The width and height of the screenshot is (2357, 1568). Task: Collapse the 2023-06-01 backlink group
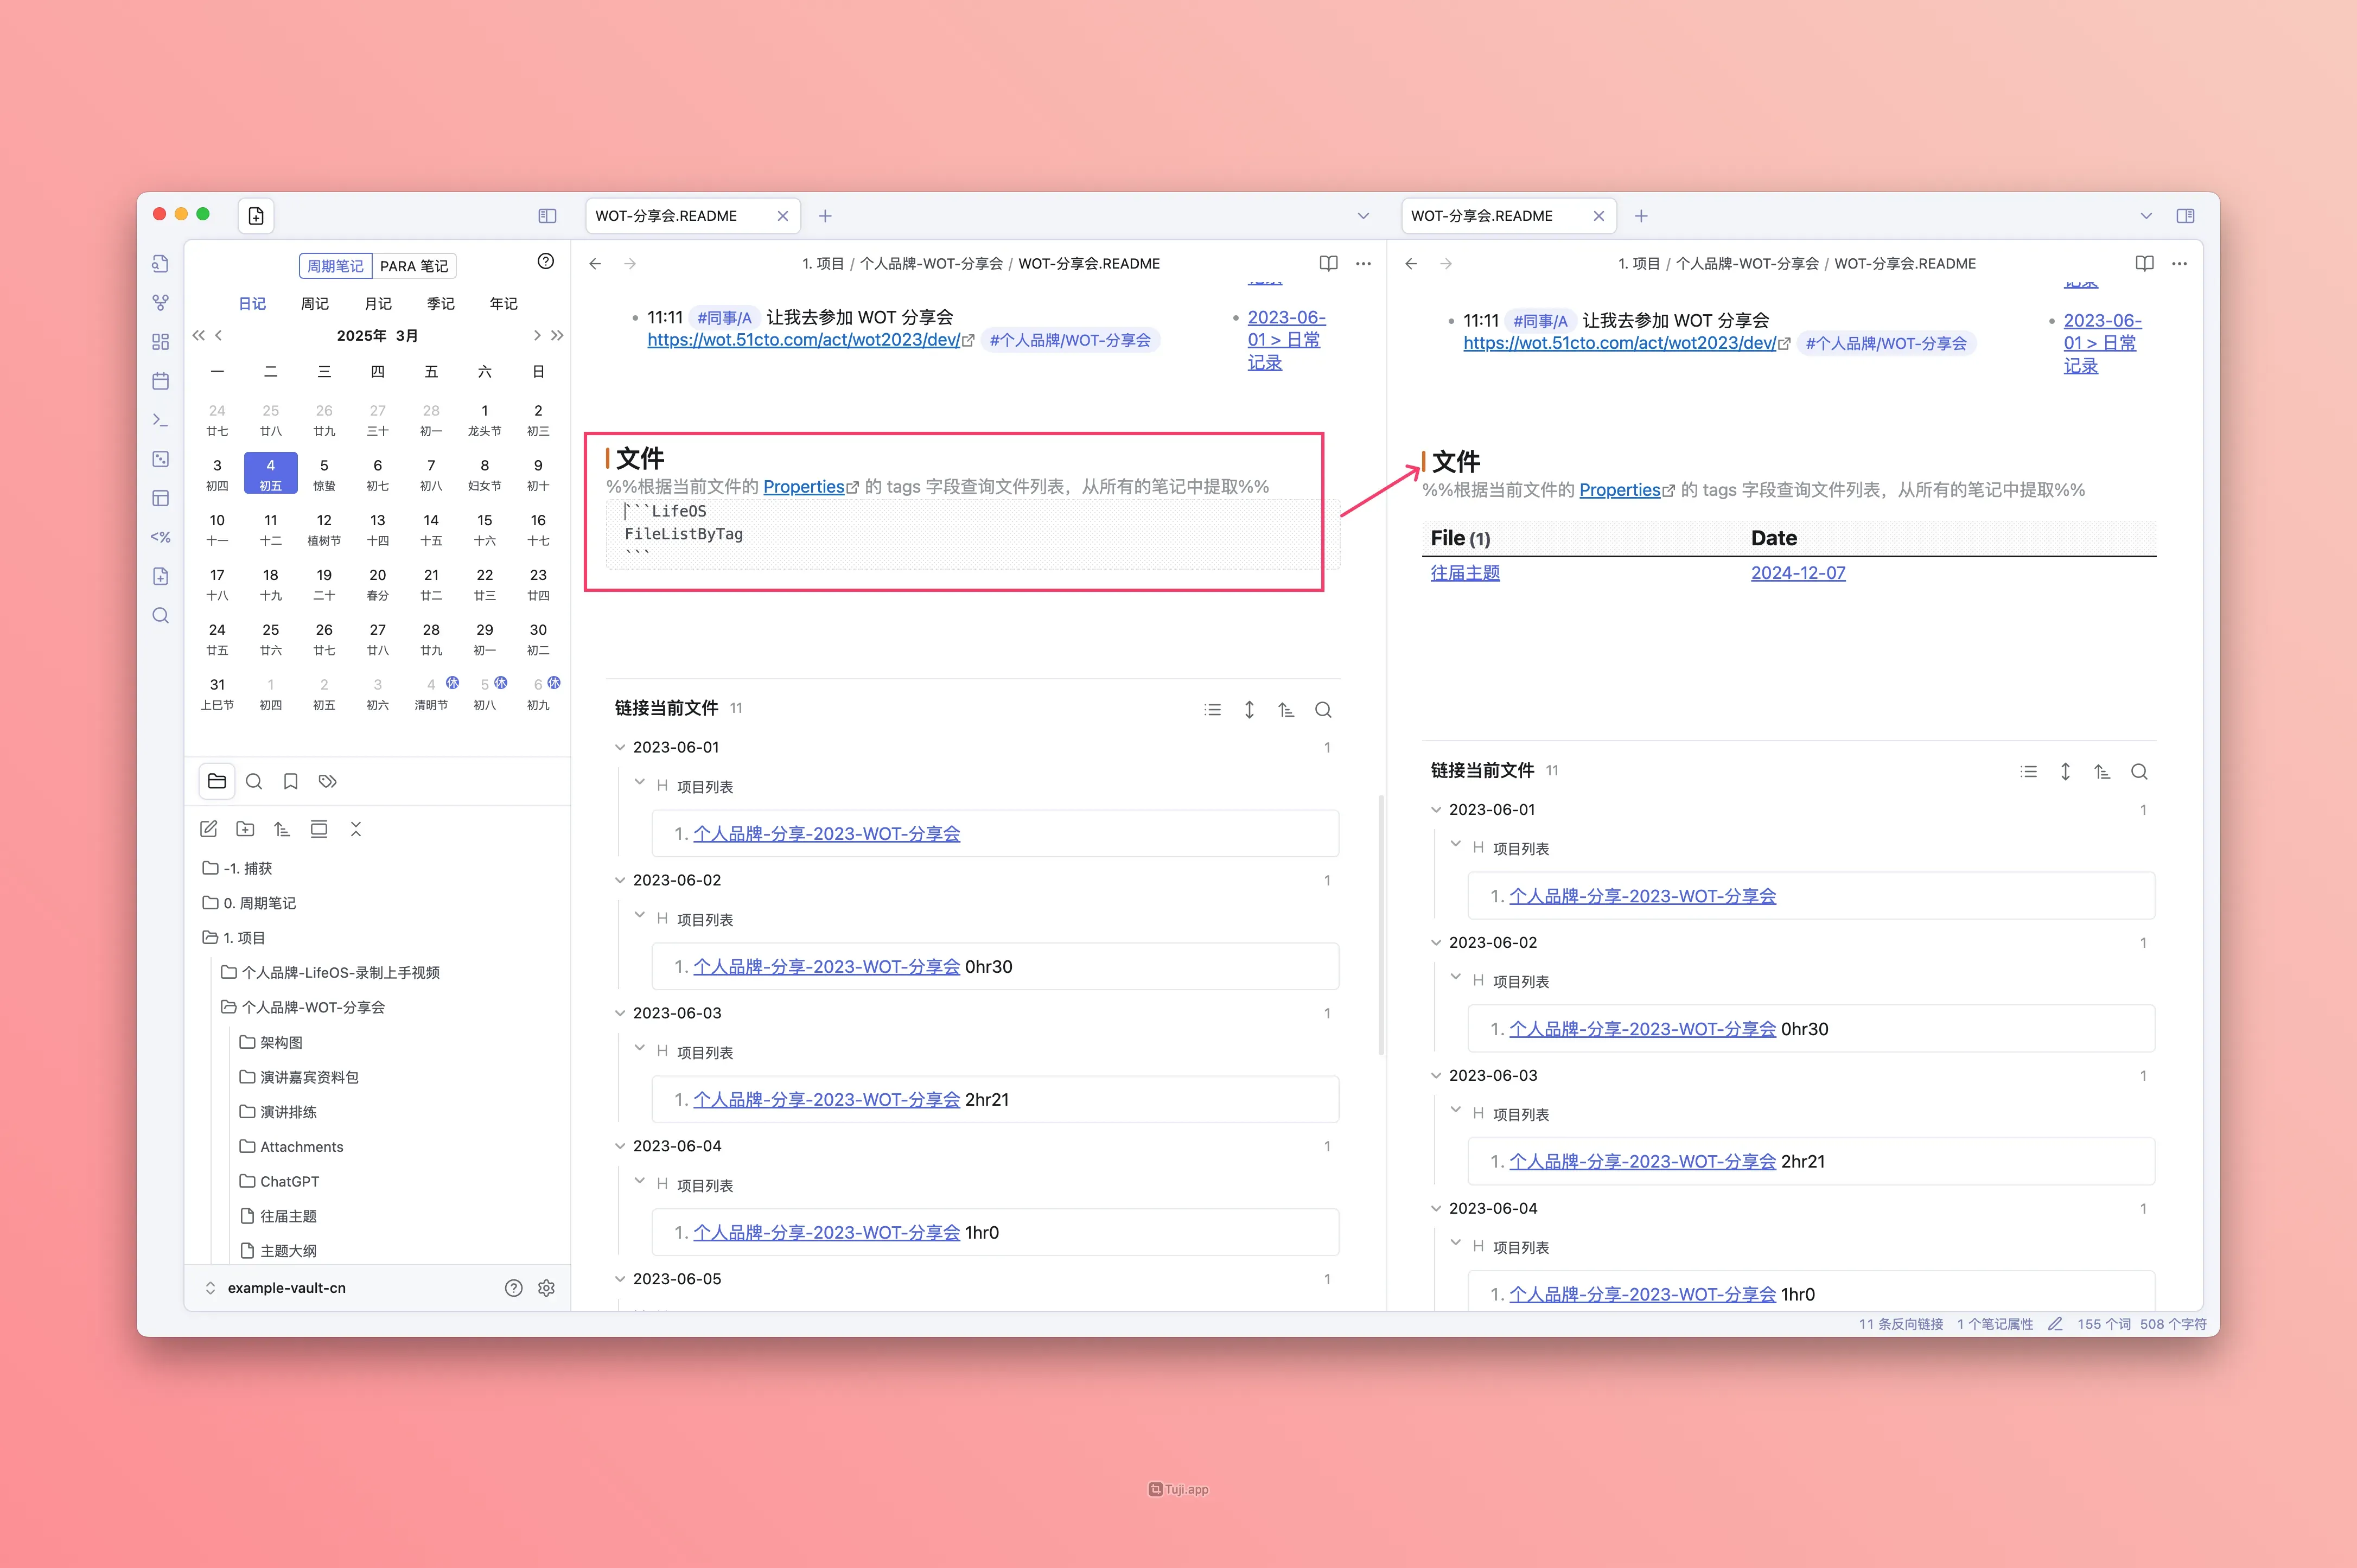pos(620,747)
